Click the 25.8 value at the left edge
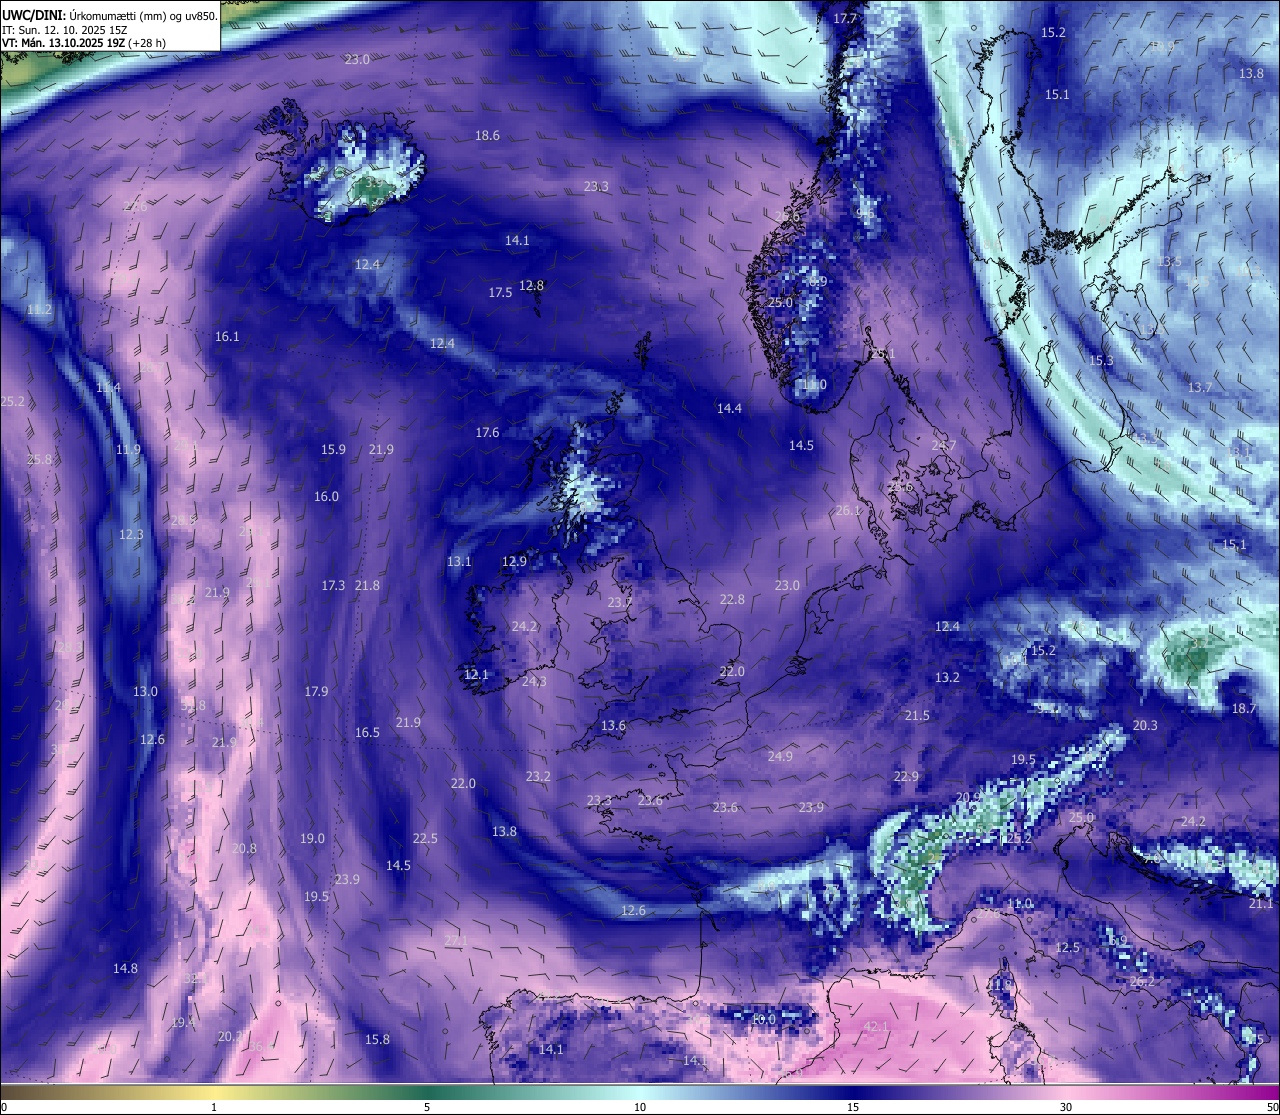Image resolution: width=1280 pixels, height=1115 pixels. point(39,460)
